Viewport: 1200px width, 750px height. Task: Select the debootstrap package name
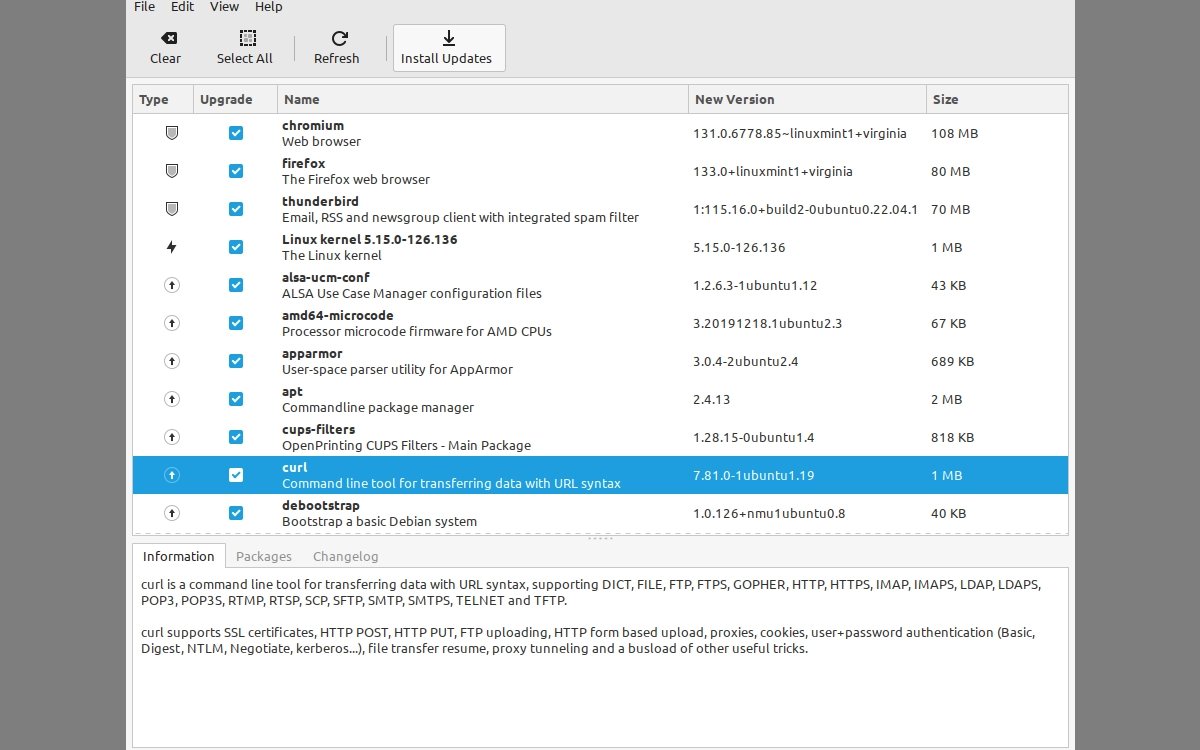321,505
